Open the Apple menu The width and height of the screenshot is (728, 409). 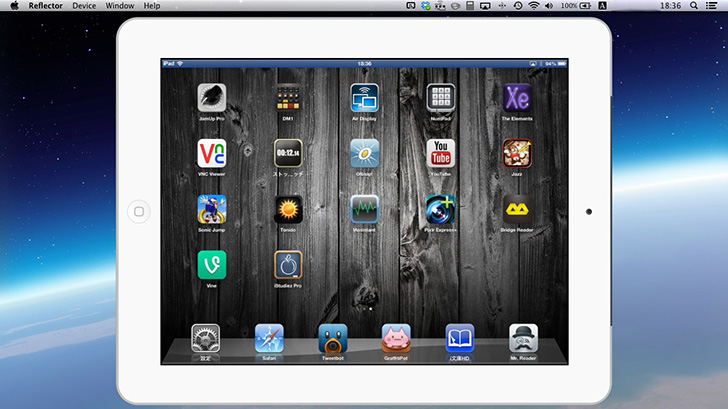coord(14,6)
